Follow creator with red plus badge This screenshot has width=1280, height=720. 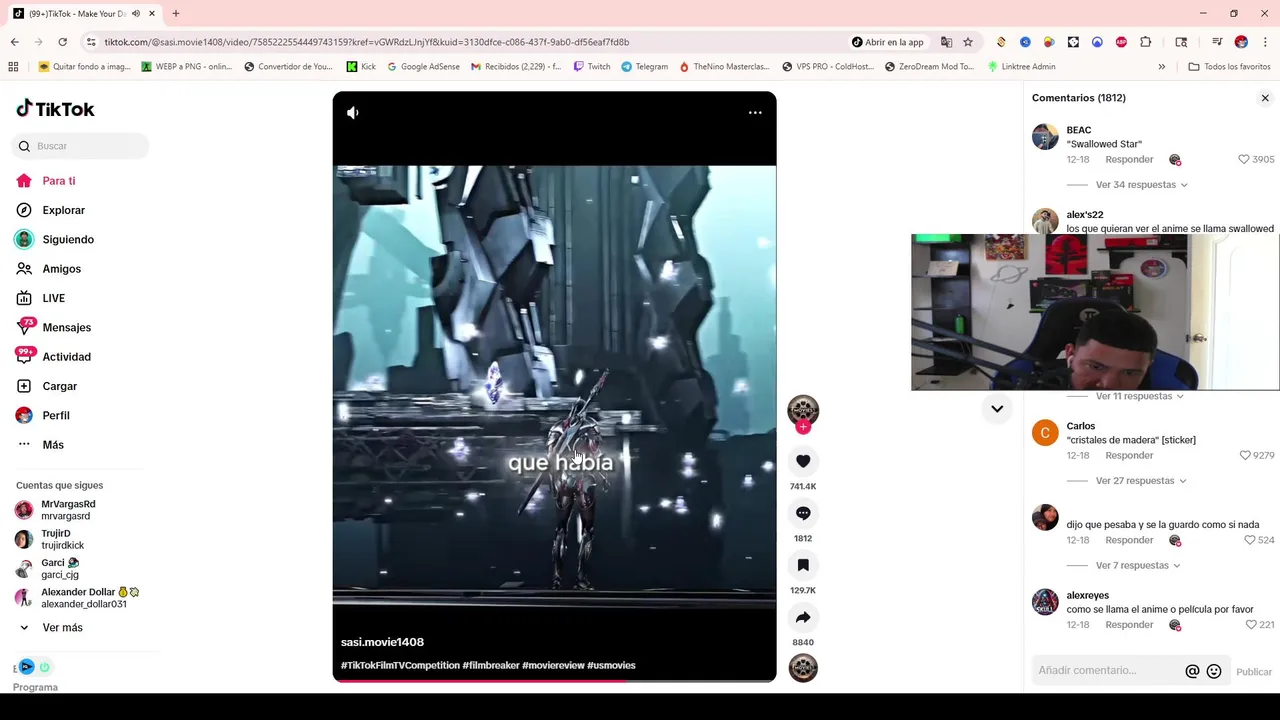[803, 427]
